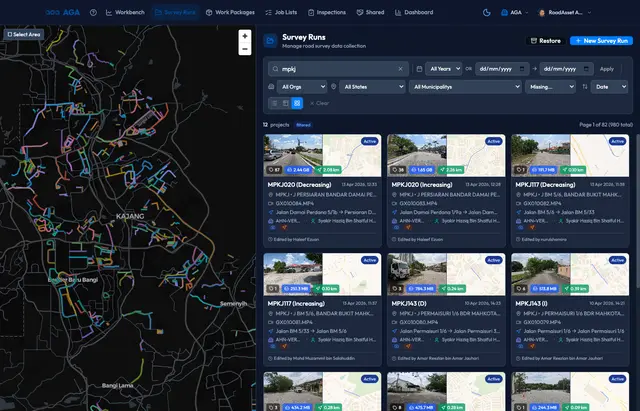
Task: Click the calendar icon beside All Years
Action: click(x=419, y=69)
